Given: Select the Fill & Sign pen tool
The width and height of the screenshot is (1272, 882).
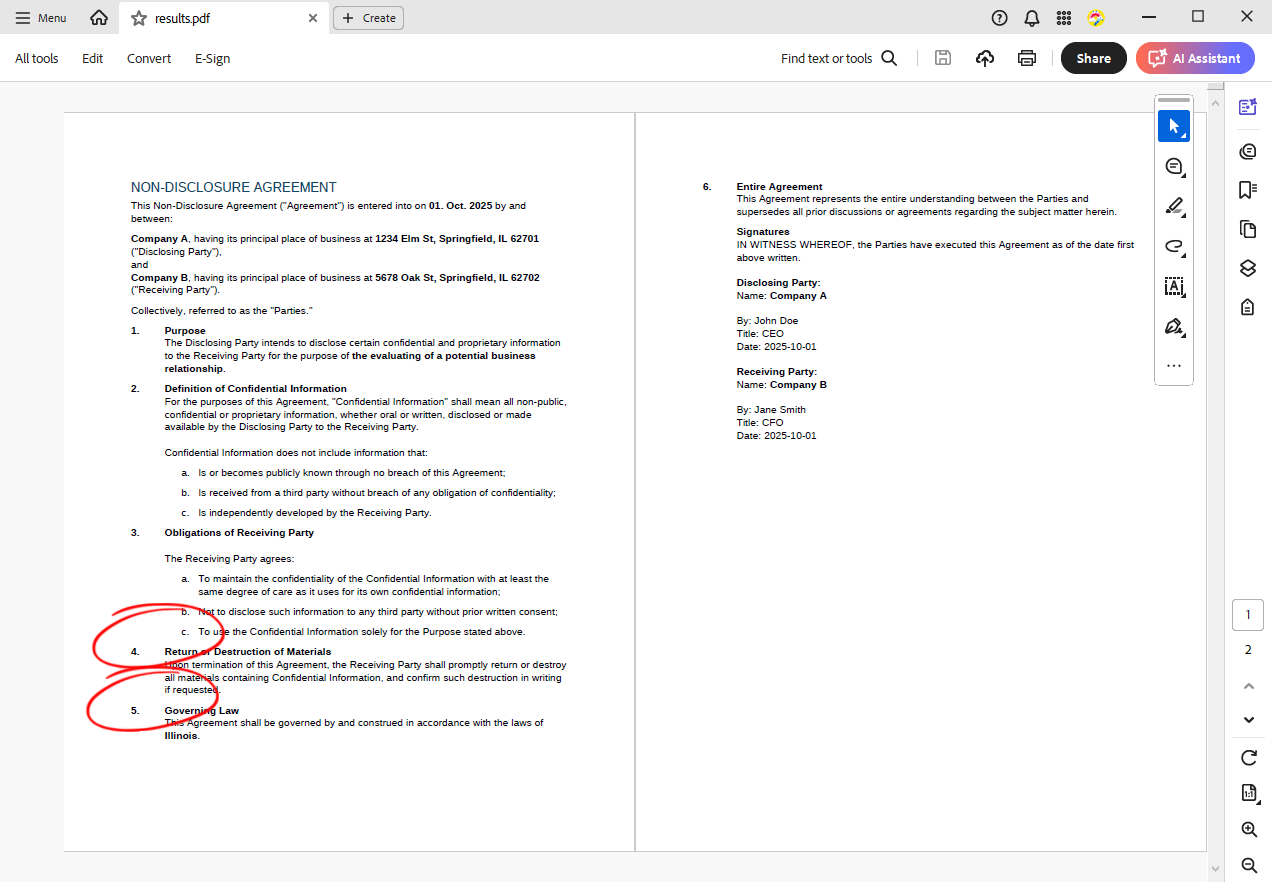Looking at the screenshot, I should click(x=1174, y=327).
